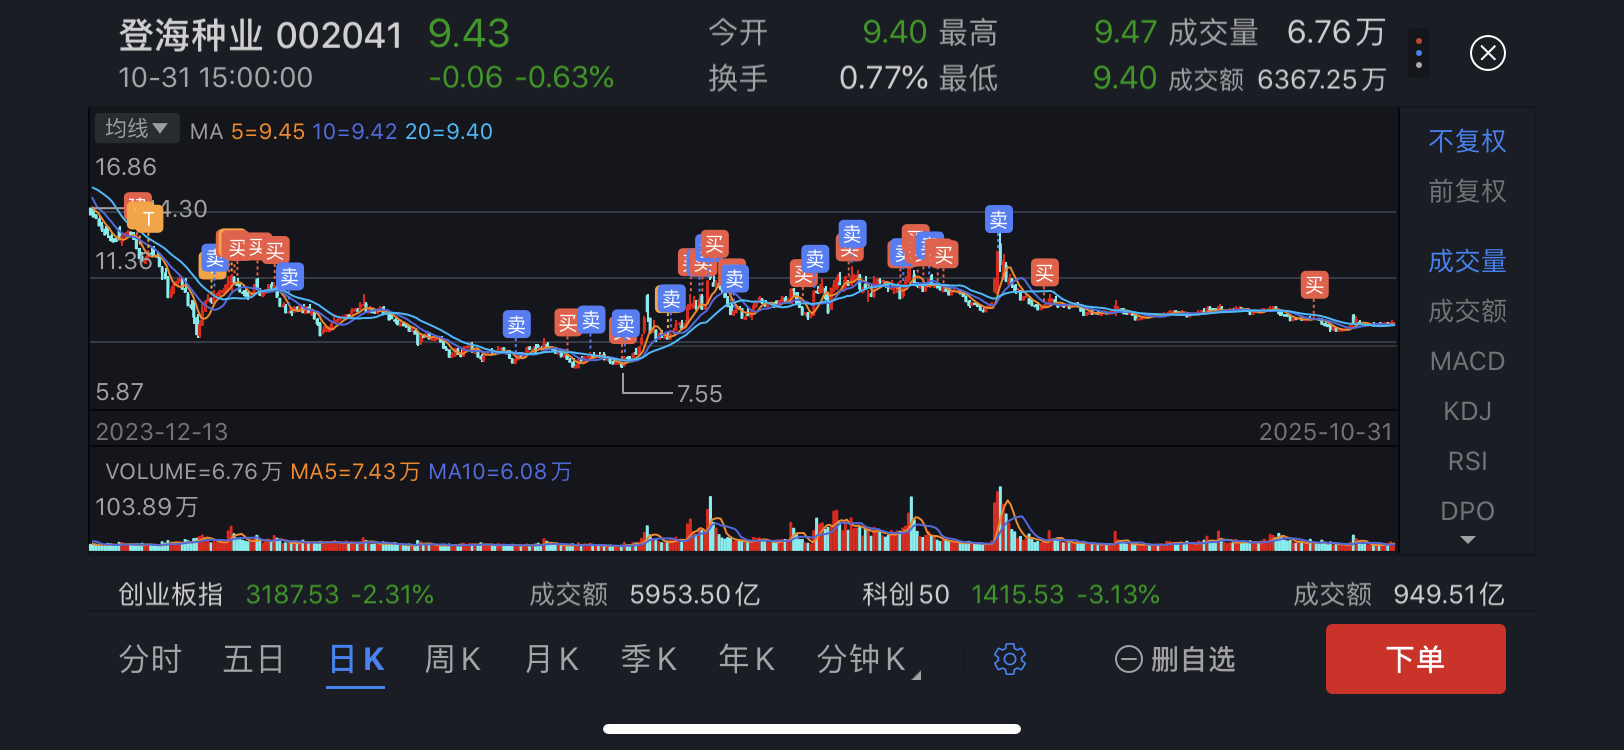Click the MA 5=9.45 legend value

(x=267, y=131)
